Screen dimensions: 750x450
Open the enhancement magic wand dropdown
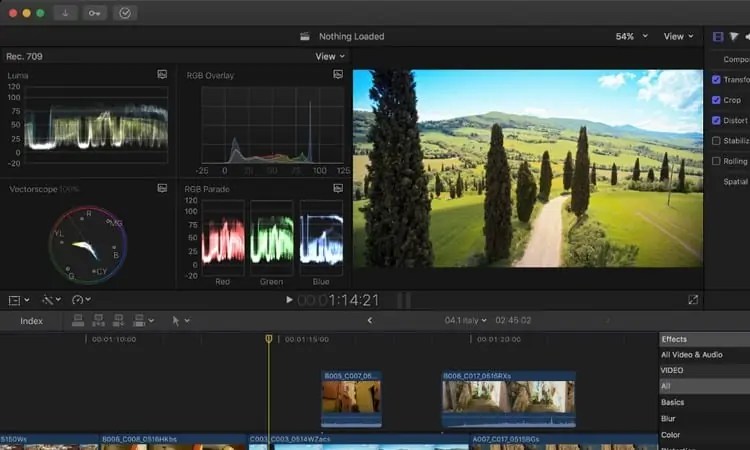(51, 300)
